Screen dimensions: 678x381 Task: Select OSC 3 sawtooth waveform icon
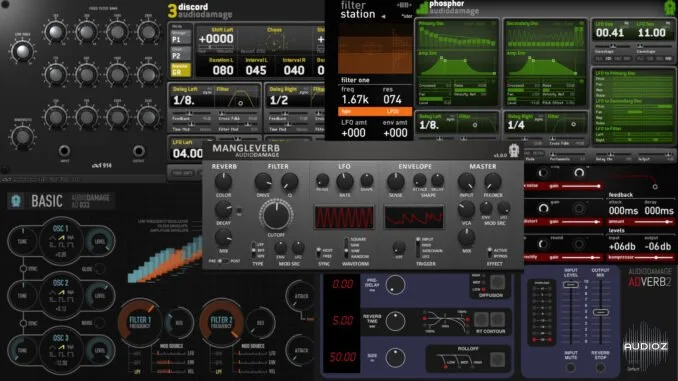61,347
